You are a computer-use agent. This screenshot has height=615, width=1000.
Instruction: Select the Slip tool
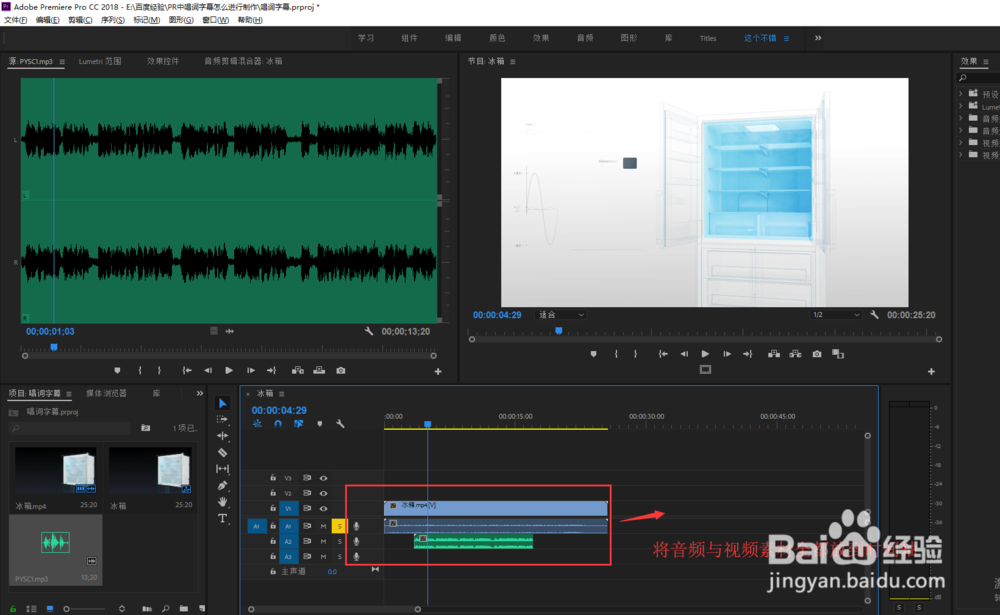pos(223,469)
